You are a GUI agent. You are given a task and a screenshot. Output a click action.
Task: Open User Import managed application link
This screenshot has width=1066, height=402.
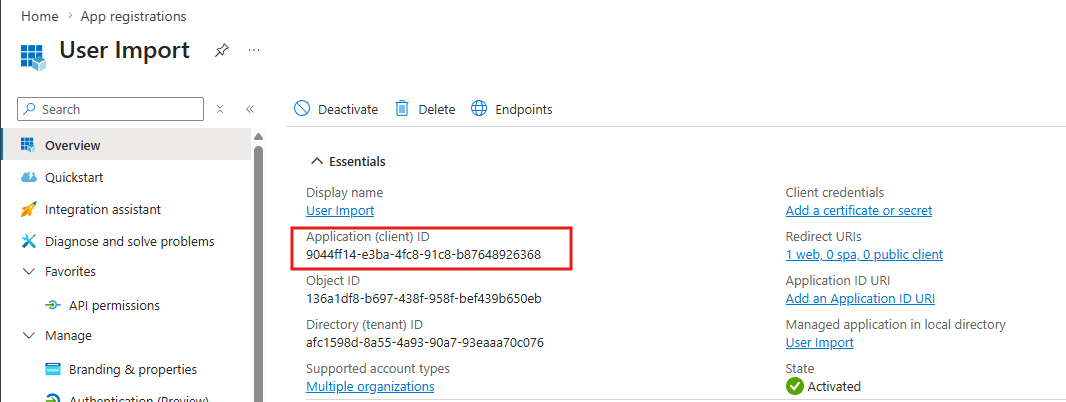point(819,343)
